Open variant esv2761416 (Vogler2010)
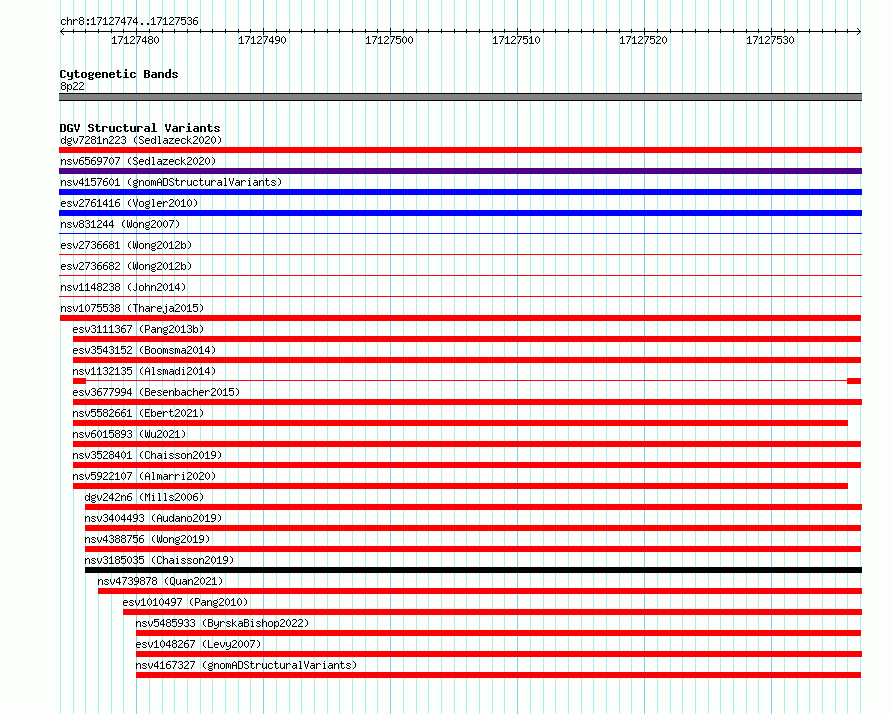890x714 pixels. (129, 203)
